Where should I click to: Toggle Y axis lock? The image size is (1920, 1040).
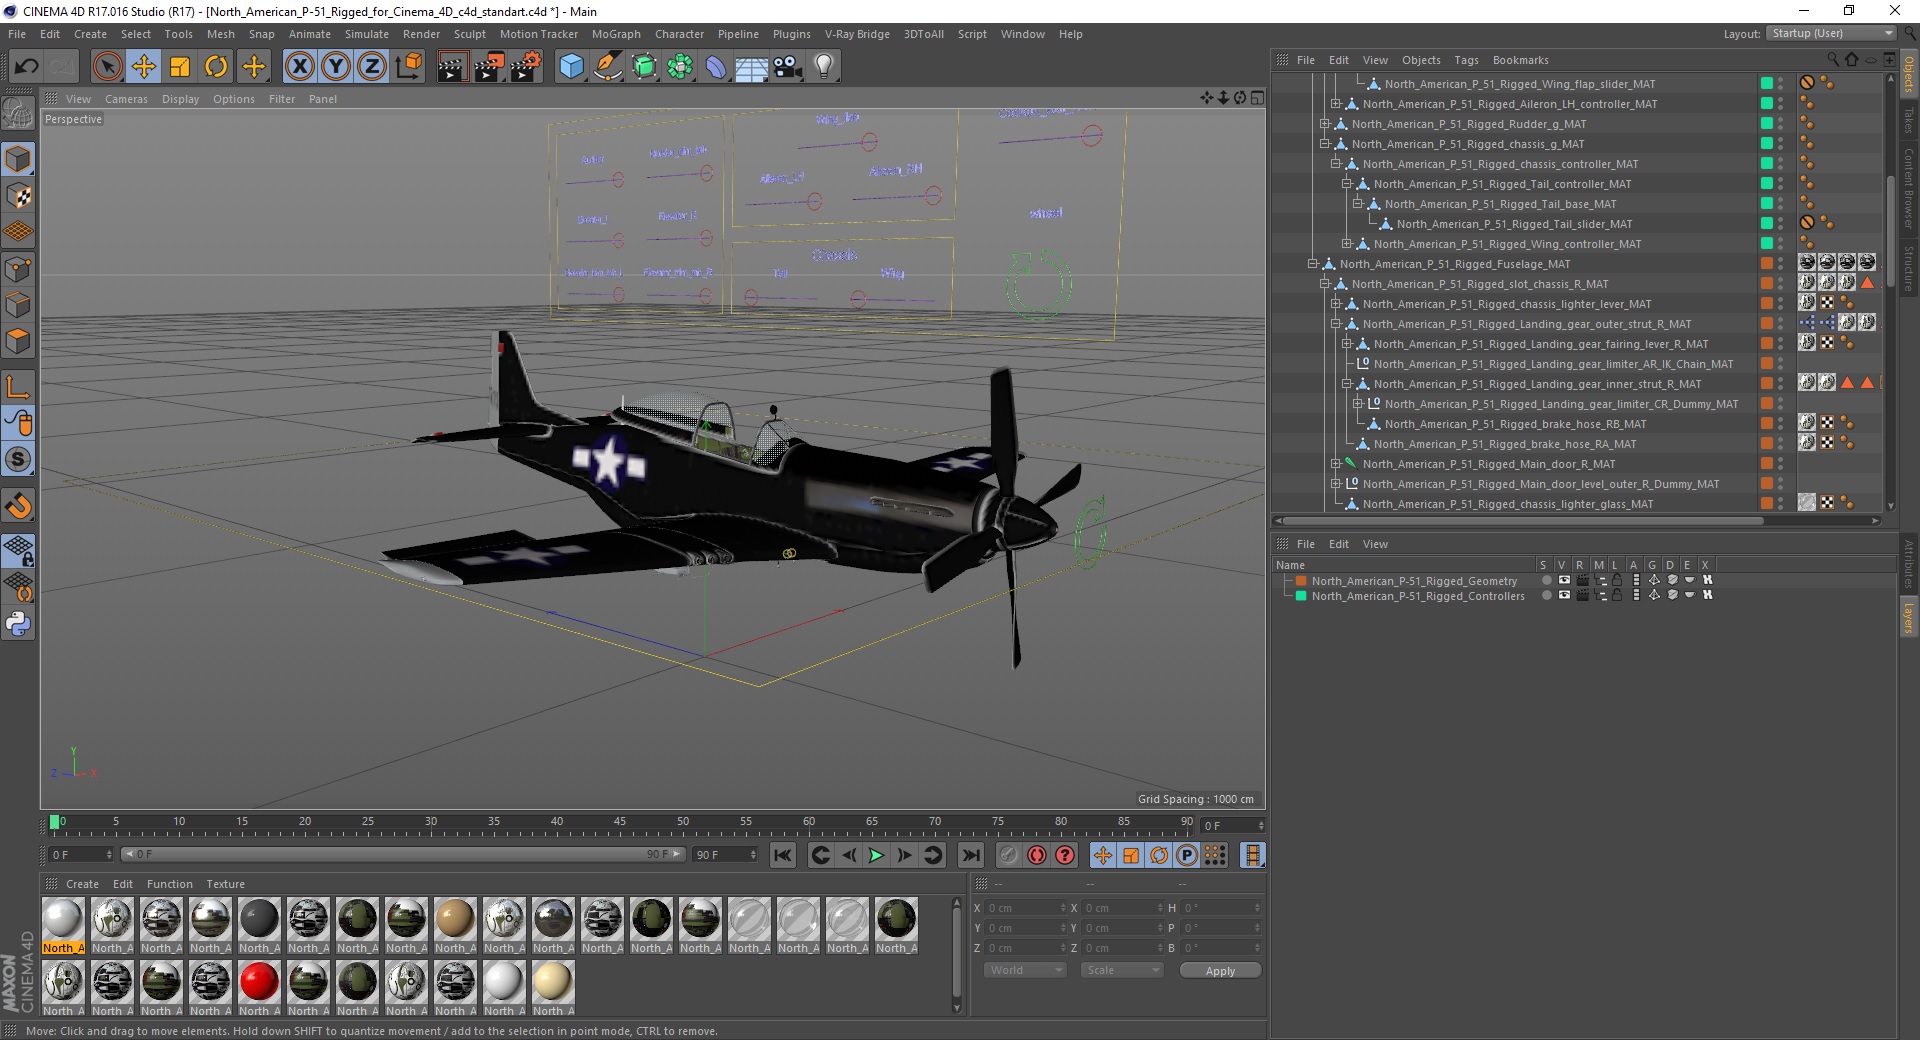pos(335,67)
